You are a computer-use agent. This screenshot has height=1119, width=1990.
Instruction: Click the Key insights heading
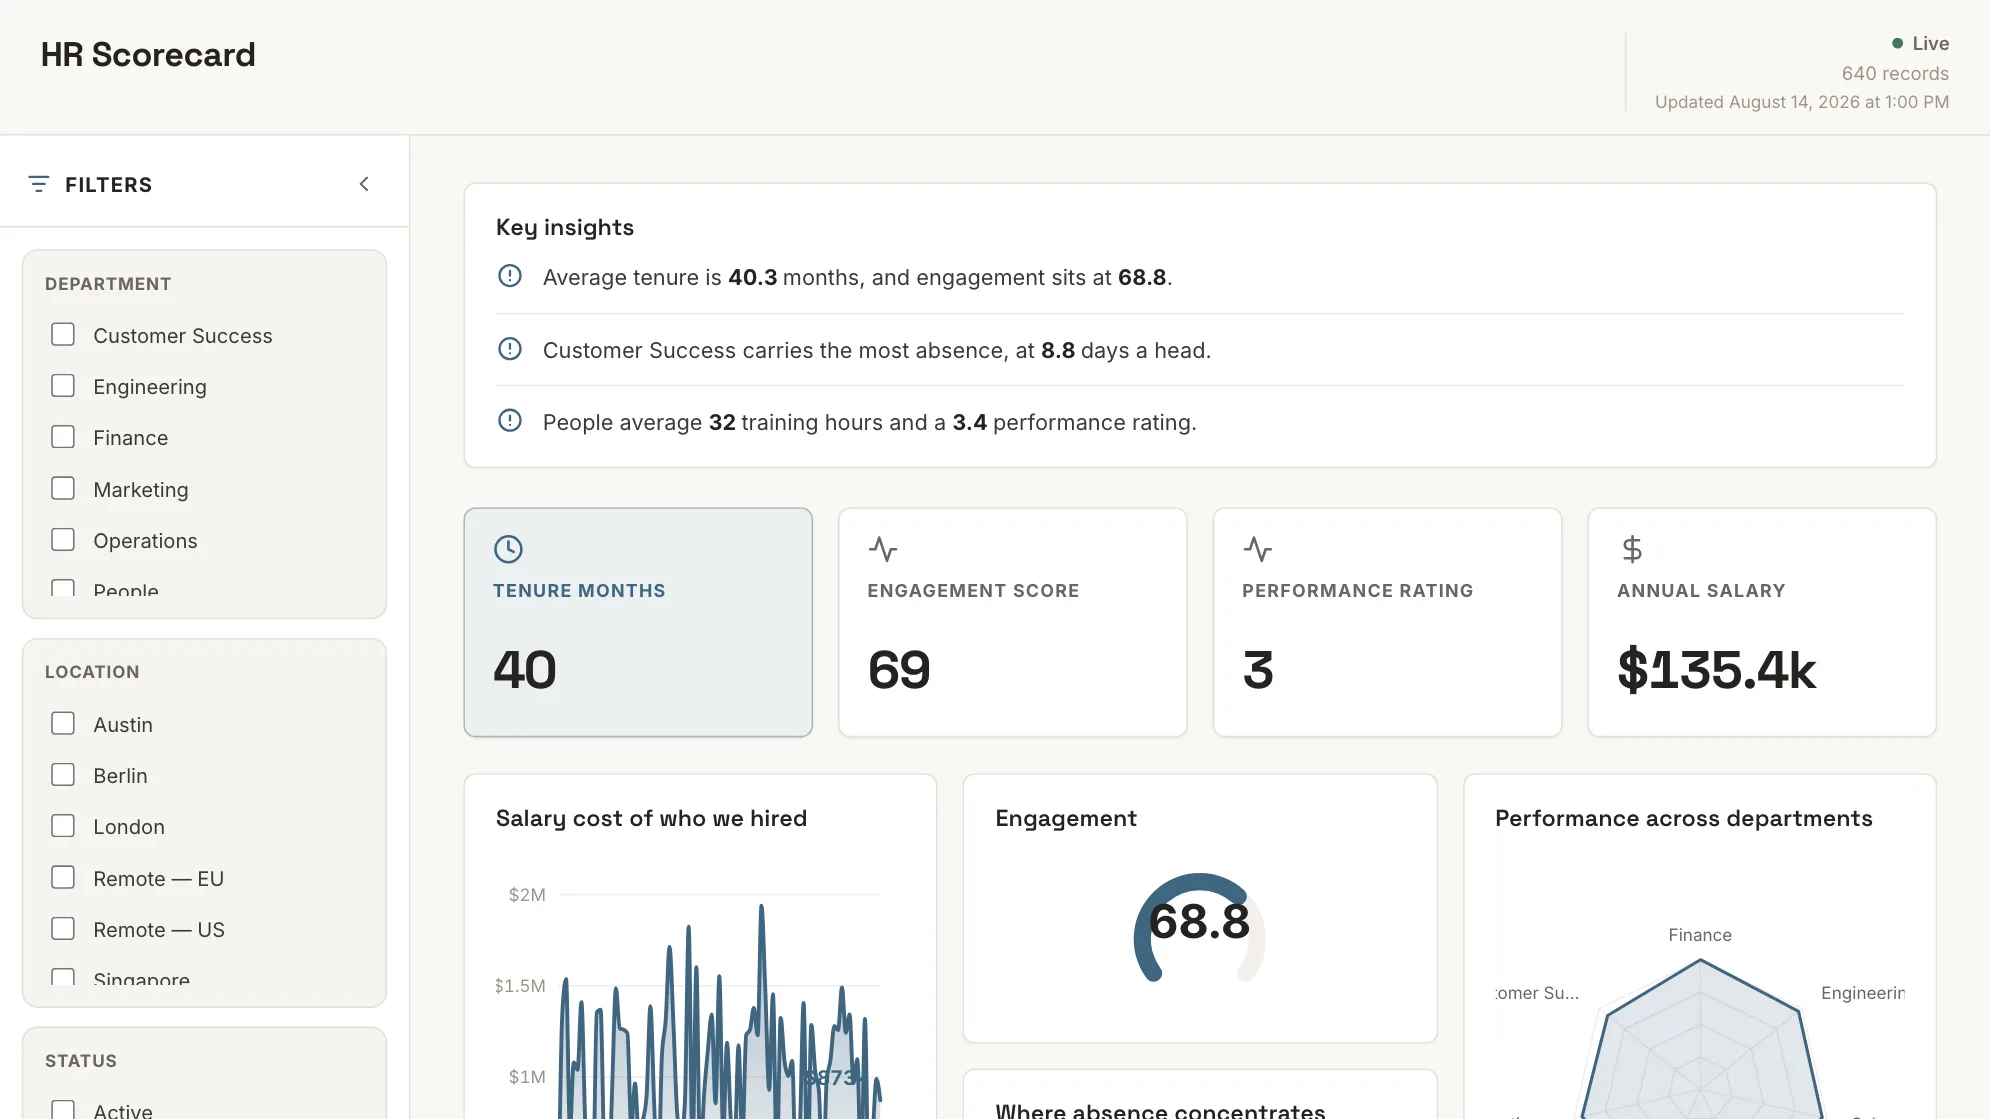pyautogui.click(x=565, y=228)
